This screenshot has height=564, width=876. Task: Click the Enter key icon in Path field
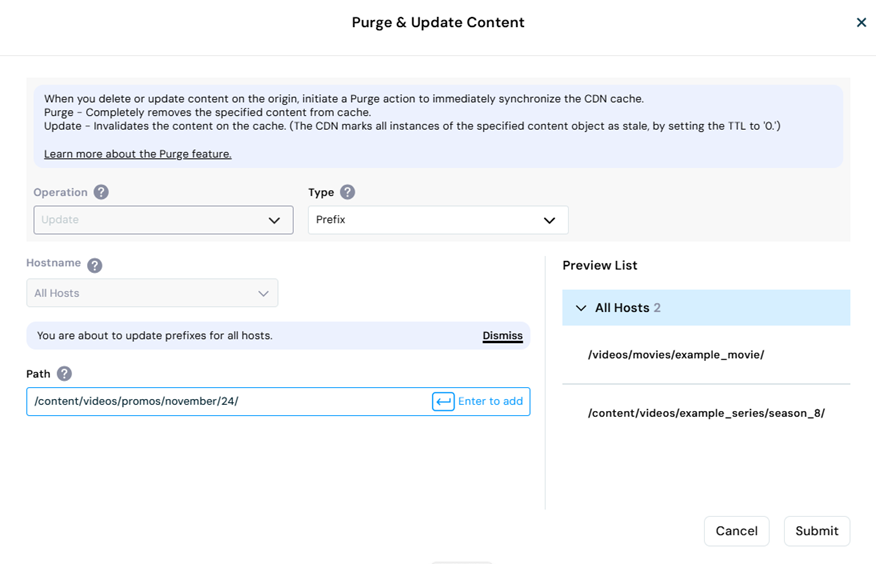tap(443, 401)
